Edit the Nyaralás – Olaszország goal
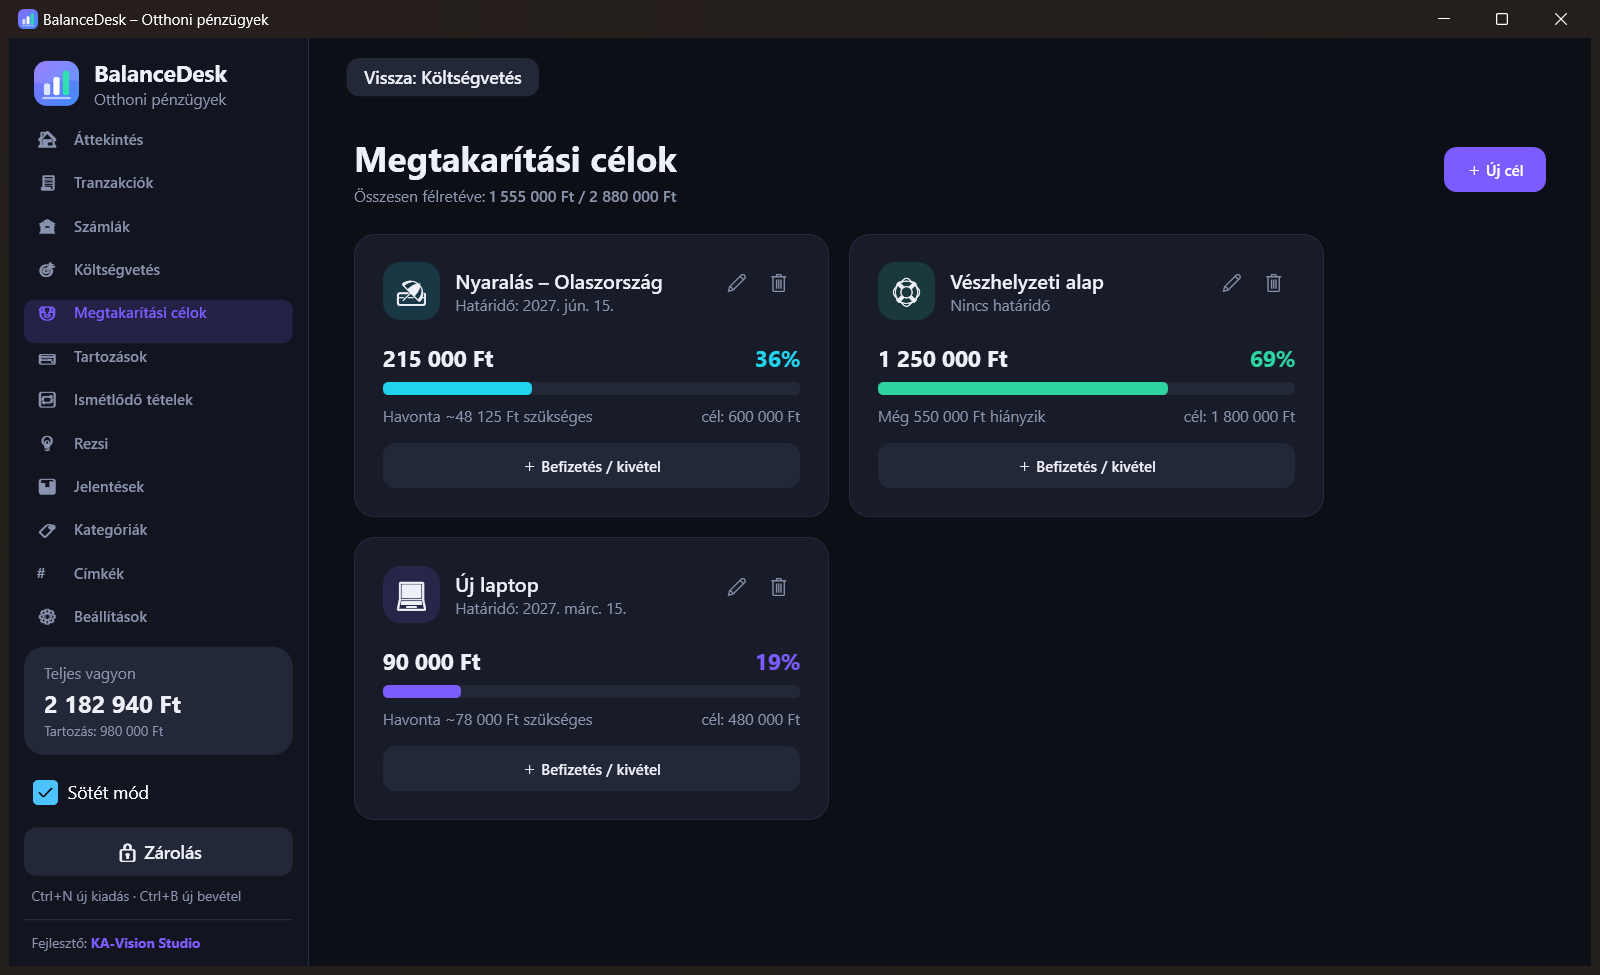This screenshot has height=975, width=1600. (x=737, y=283)
